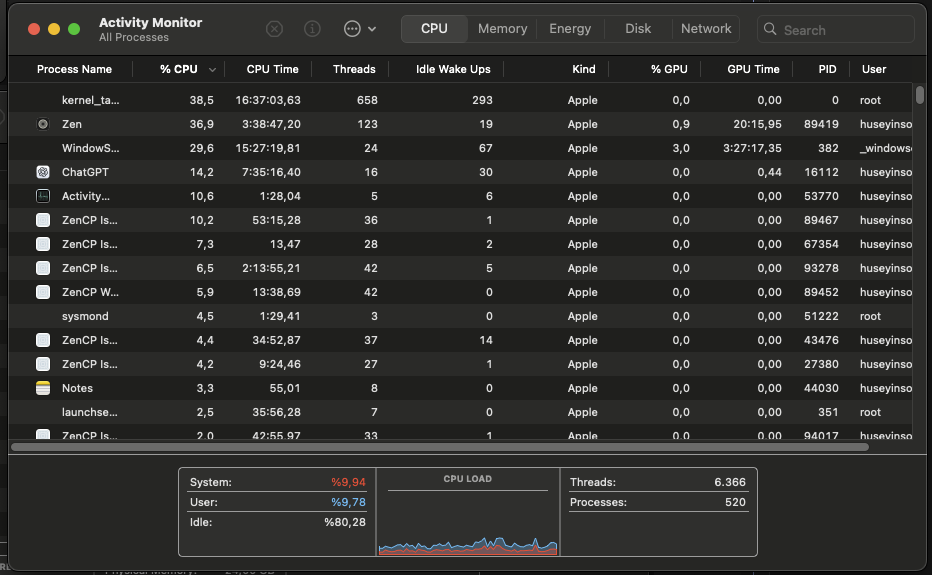Sort by the Threads column header

(x=354, y=69)
